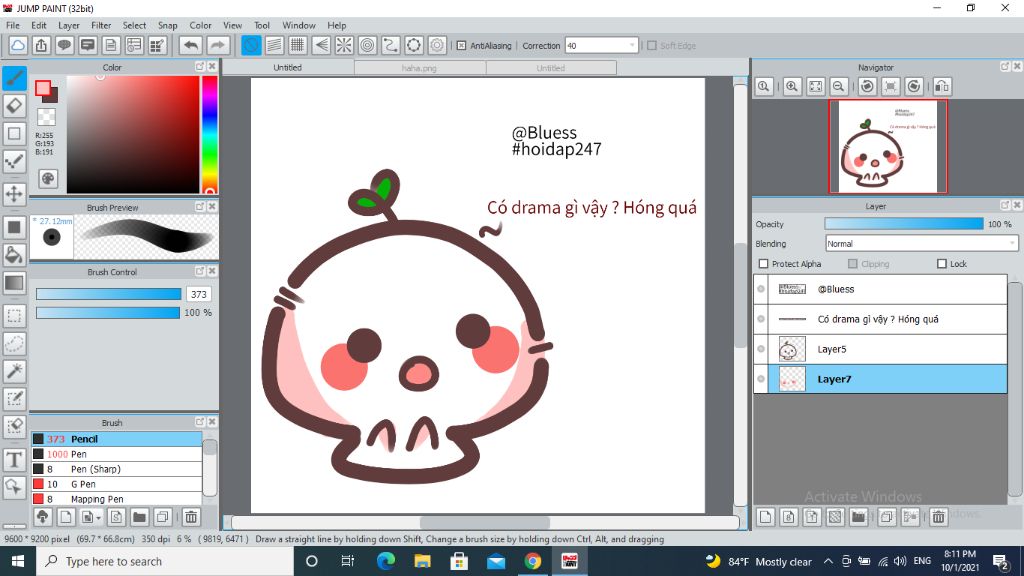The width and height of the screenshot is (1024, 576).
Task: Click the foreground color swatch
Action: (43, 88)
